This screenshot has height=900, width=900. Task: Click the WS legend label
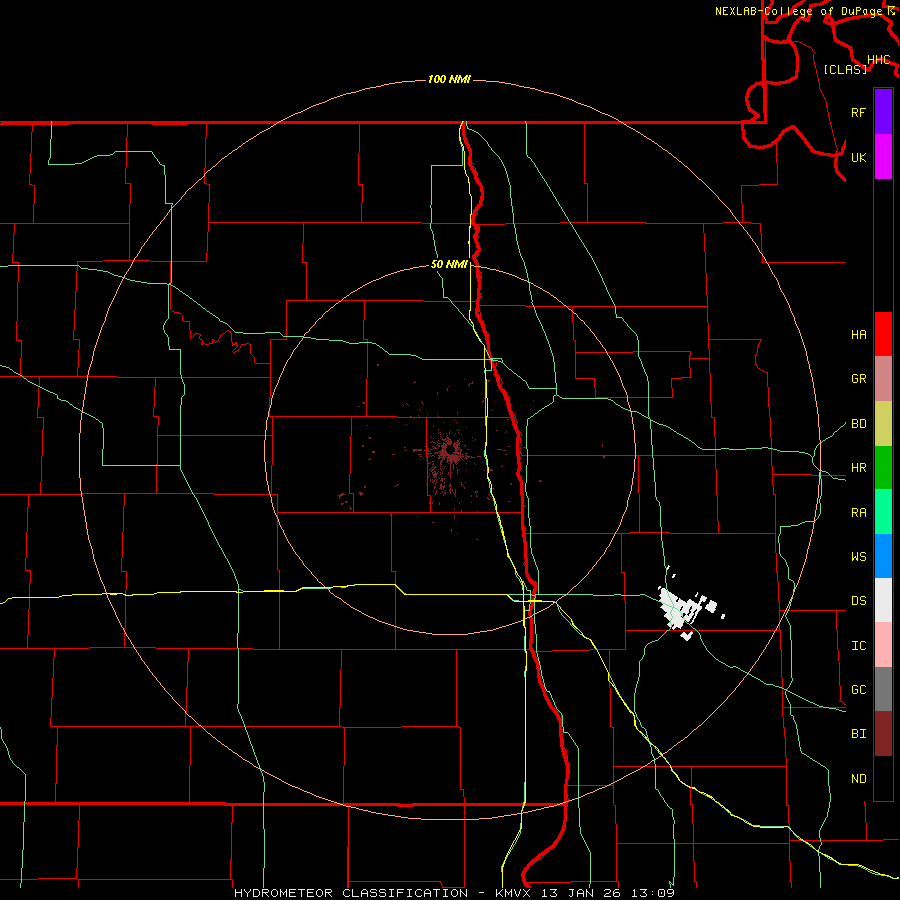coord(858,557)
